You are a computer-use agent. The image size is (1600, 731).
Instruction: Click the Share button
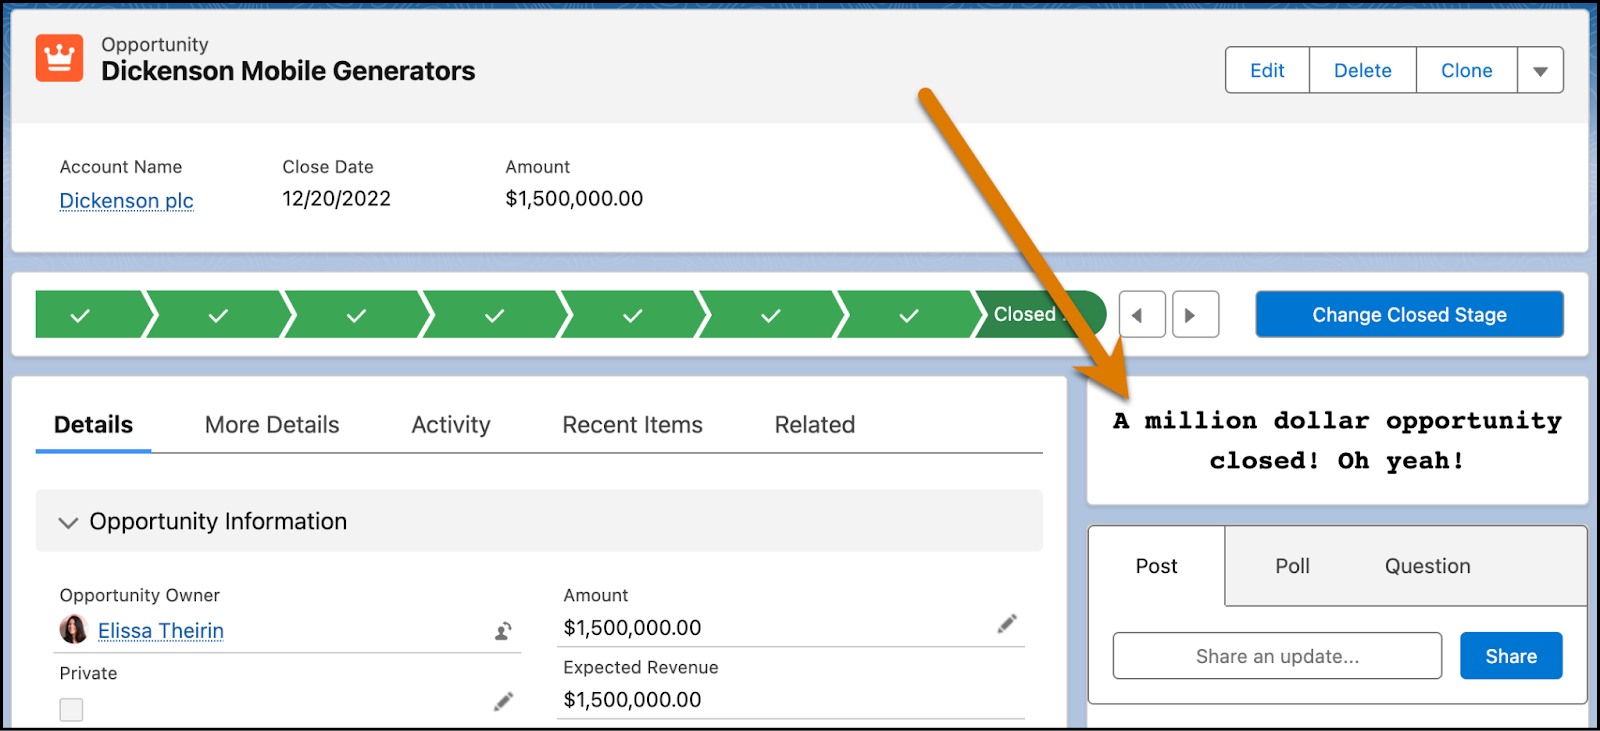pos(1511,656)
